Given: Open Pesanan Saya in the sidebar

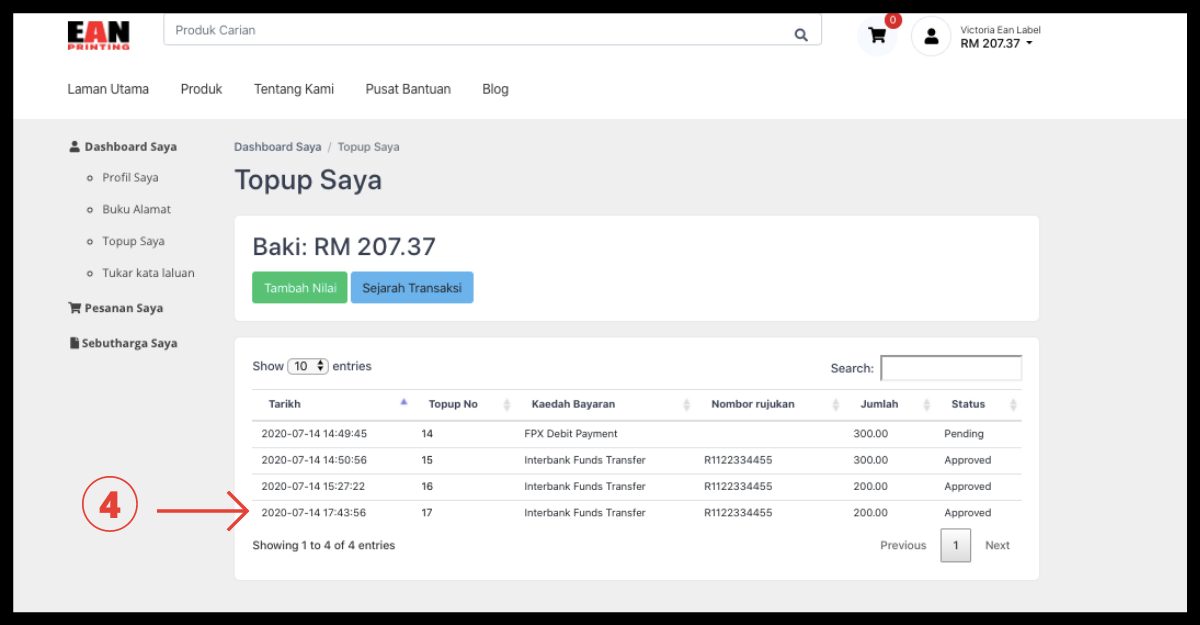Looking at the screenshot, I should [x=123, y=308].
